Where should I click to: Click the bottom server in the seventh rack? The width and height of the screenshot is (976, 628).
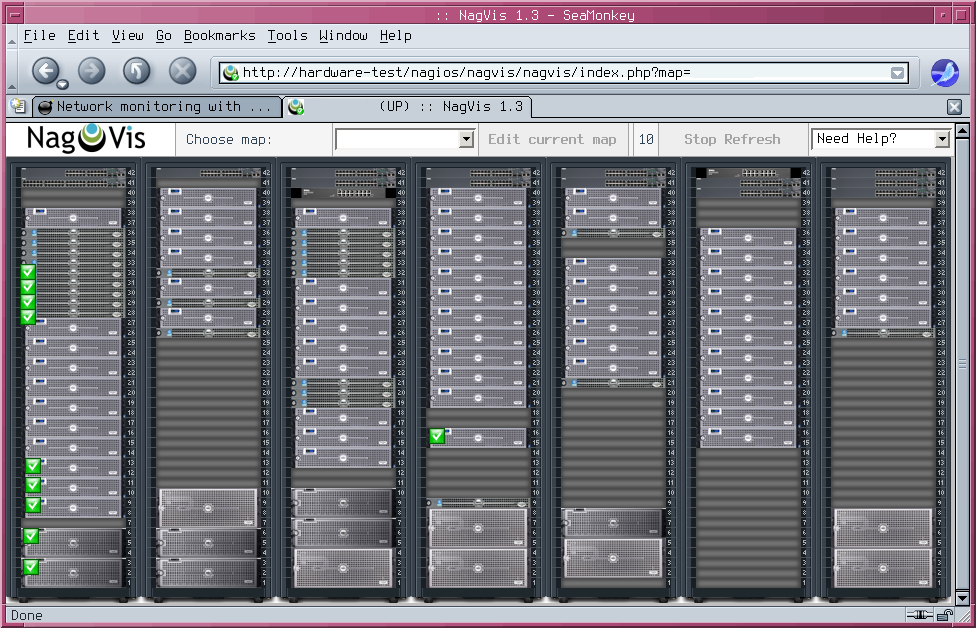(883, 568)
